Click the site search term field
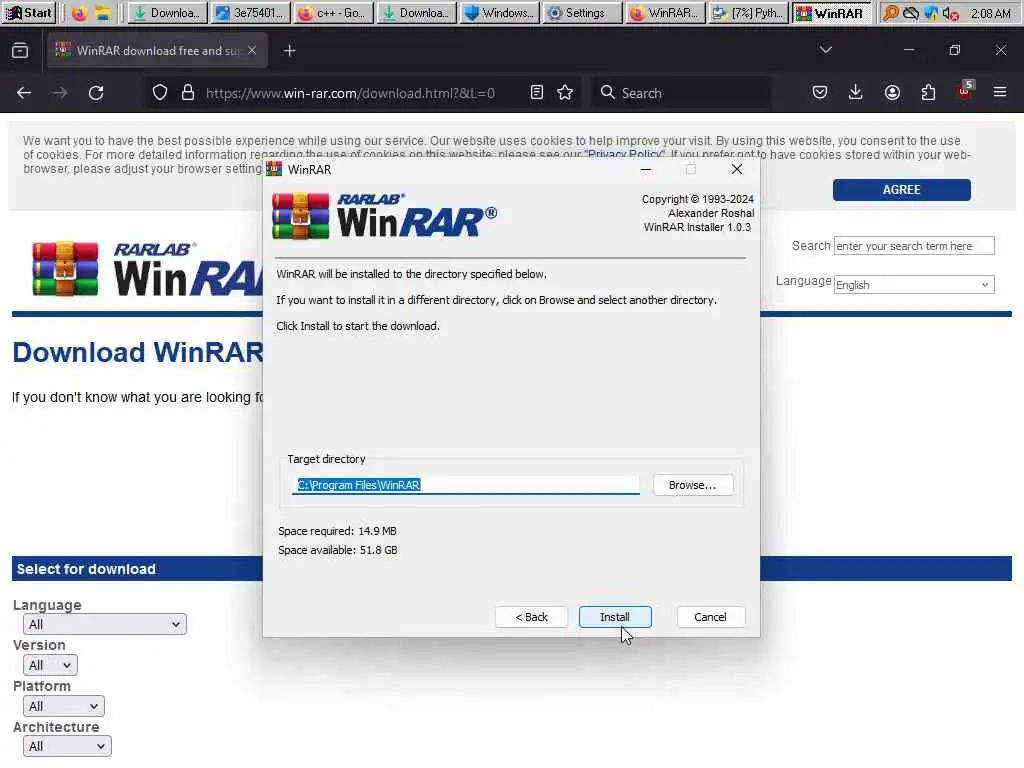 tap(914, 246)
